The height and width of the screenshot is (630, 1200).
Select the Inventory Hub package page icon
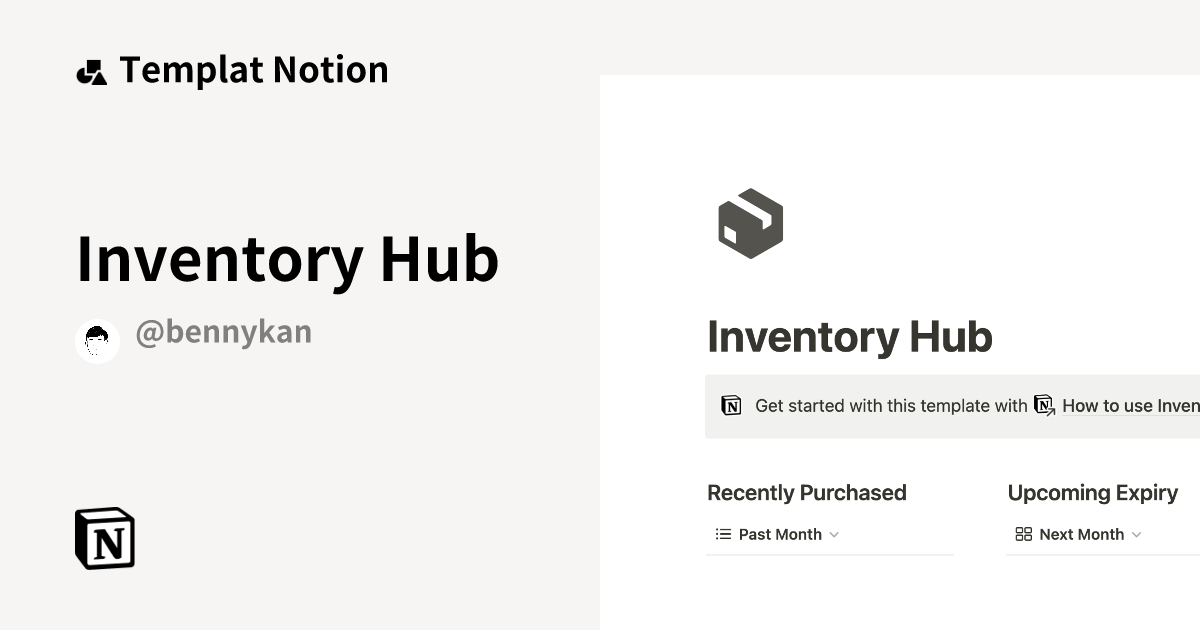click(x=750, y=223)
